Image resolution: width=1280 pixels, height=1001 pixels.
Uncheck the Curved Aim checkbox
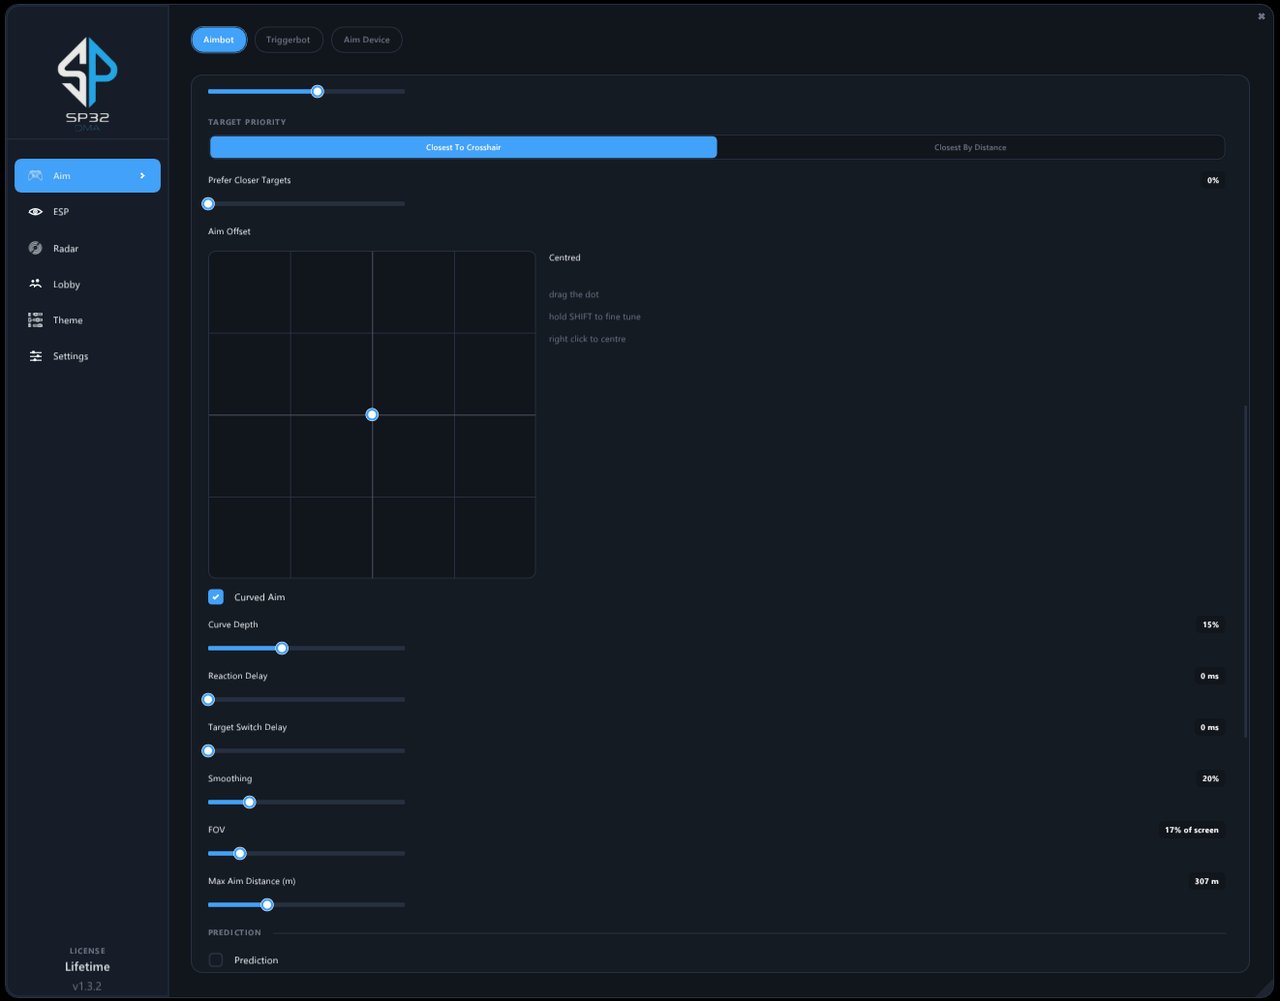point(216,597)
